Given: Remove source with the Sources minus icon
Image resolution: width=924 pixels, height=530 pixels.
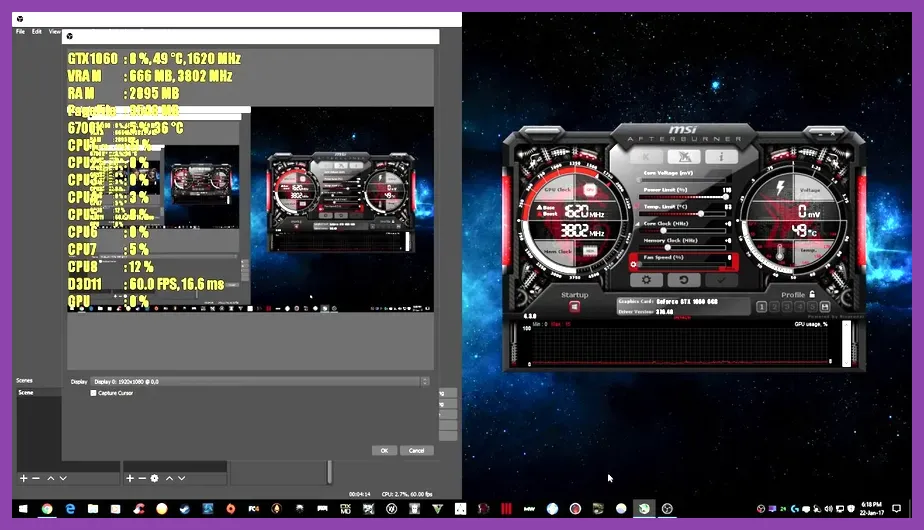Looking at the screenshot, I should (x=142, y=478).
